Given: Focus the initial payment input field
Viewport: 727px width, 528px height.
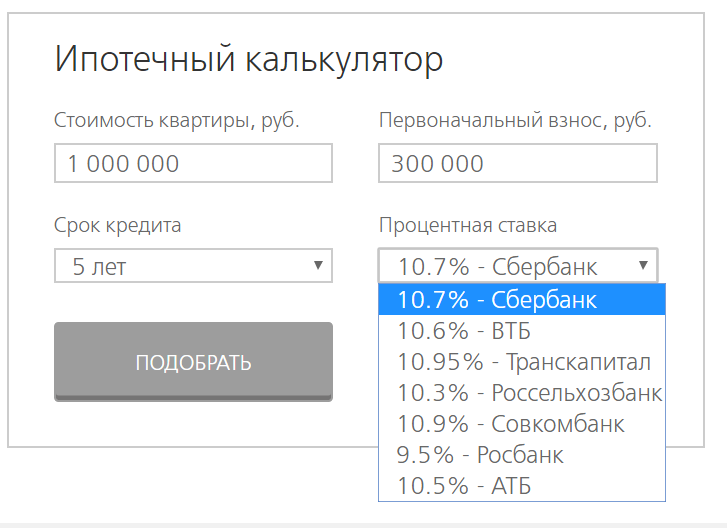Looking at the screenshot, I should point(518,163).
